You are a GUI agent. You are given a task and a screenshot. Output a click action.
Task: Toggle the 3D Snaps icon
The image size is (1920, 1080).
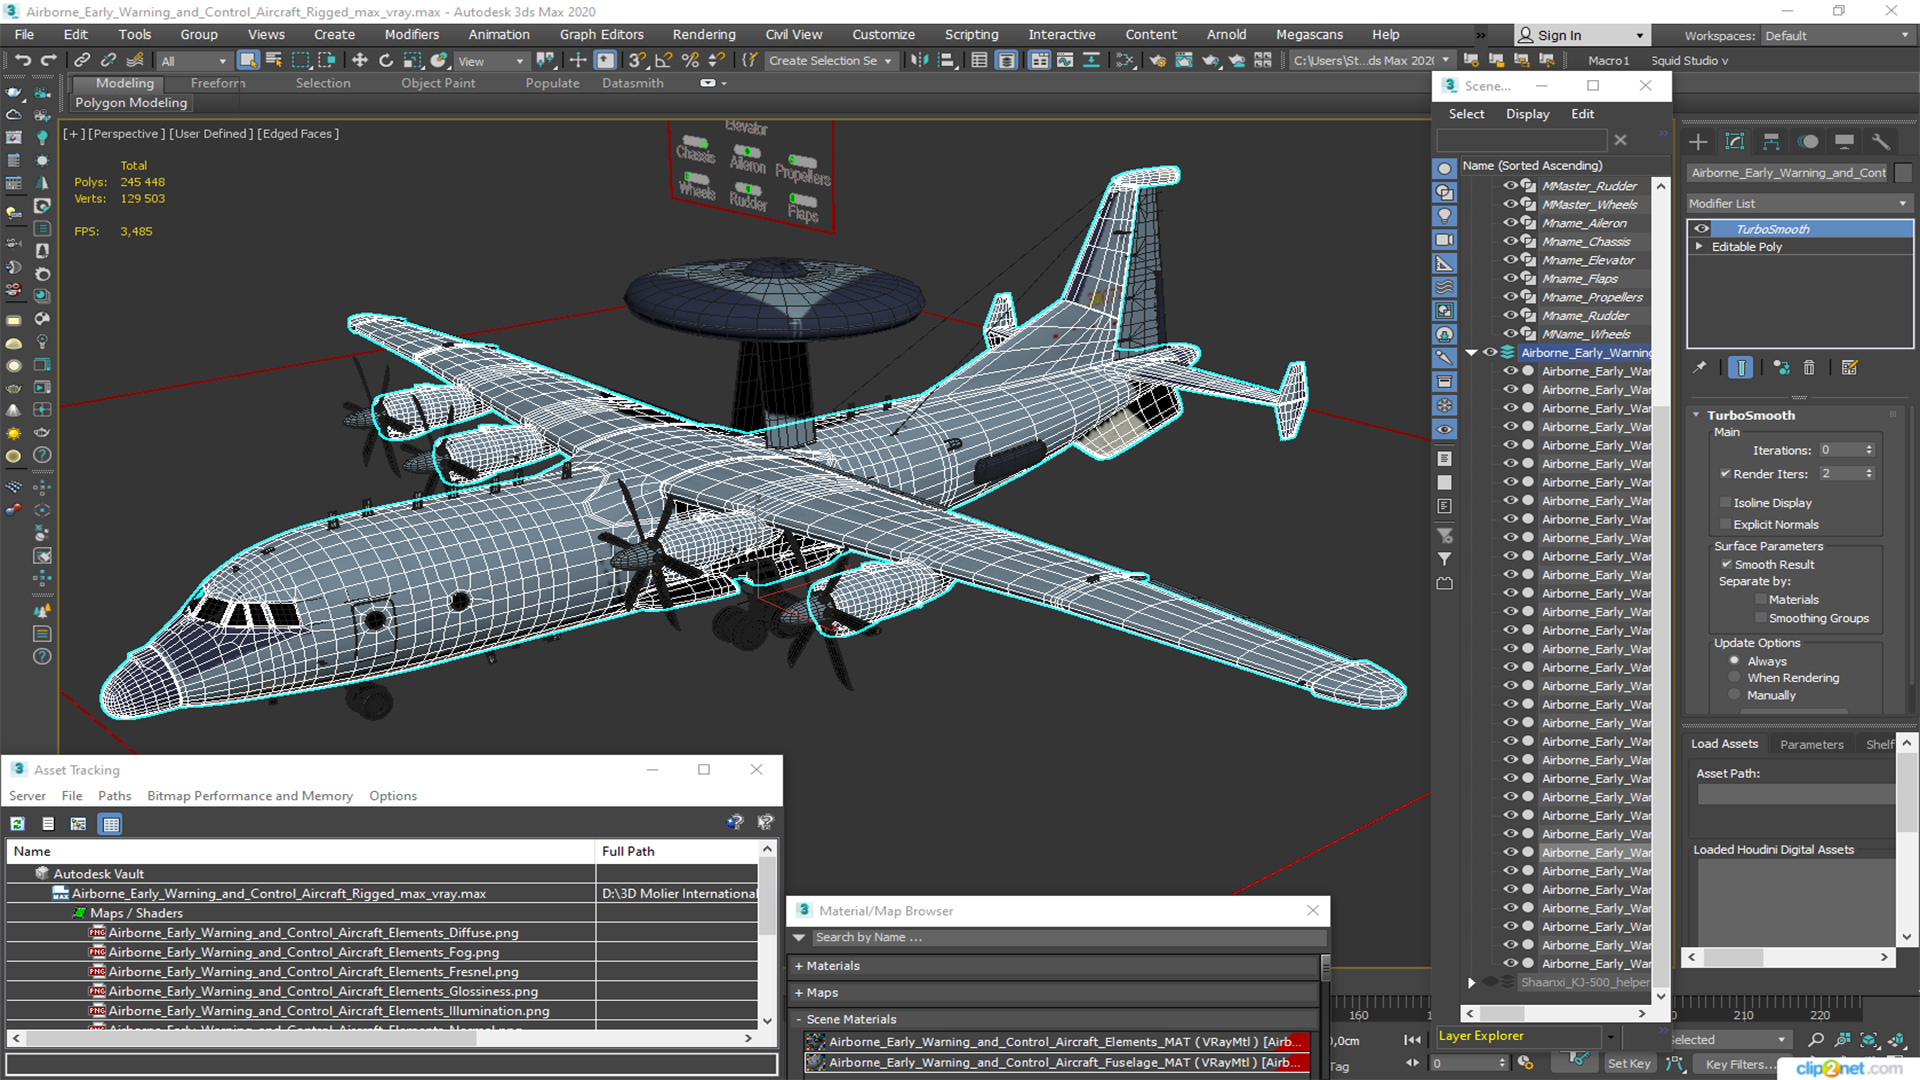coord(637,61)
